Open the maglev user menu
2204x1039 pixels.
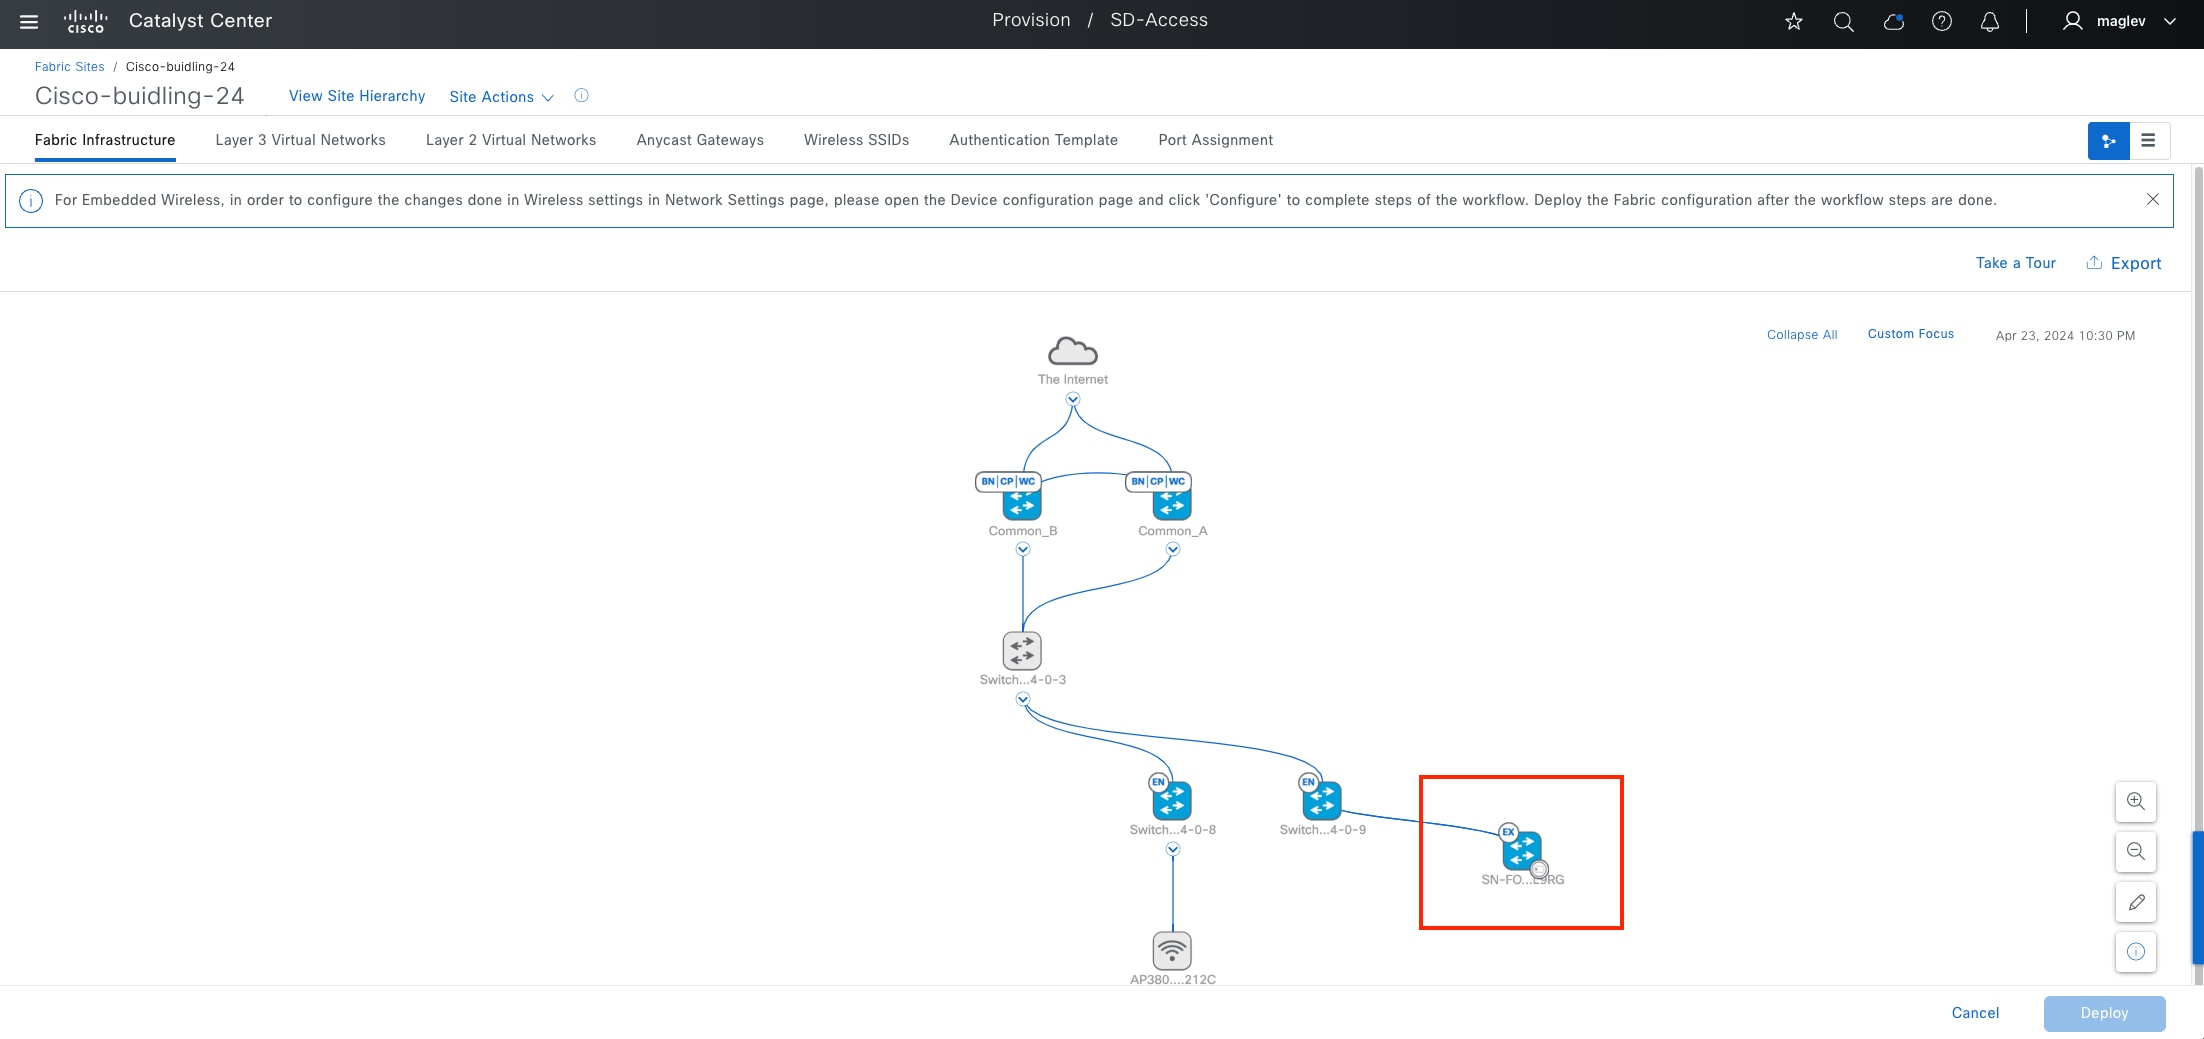click(2120, 21)
